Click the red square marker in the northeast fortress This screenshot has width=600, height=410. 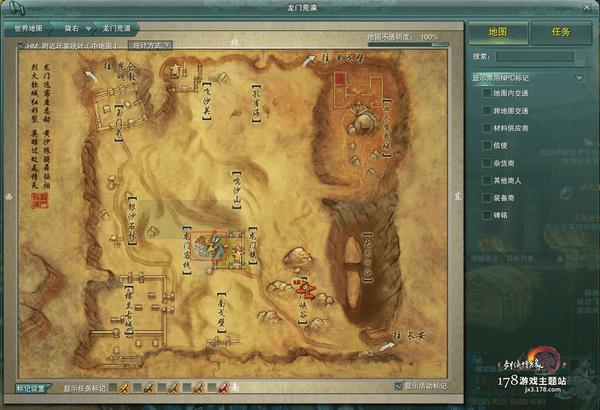point(340,79)
